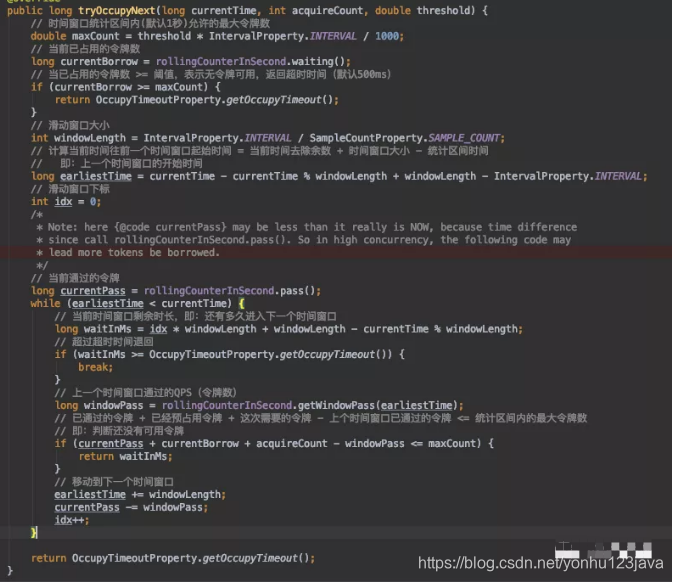Click the 'public' keyword of the method
674x582 pixels.
pyautogui.click(x=25, y=10)
